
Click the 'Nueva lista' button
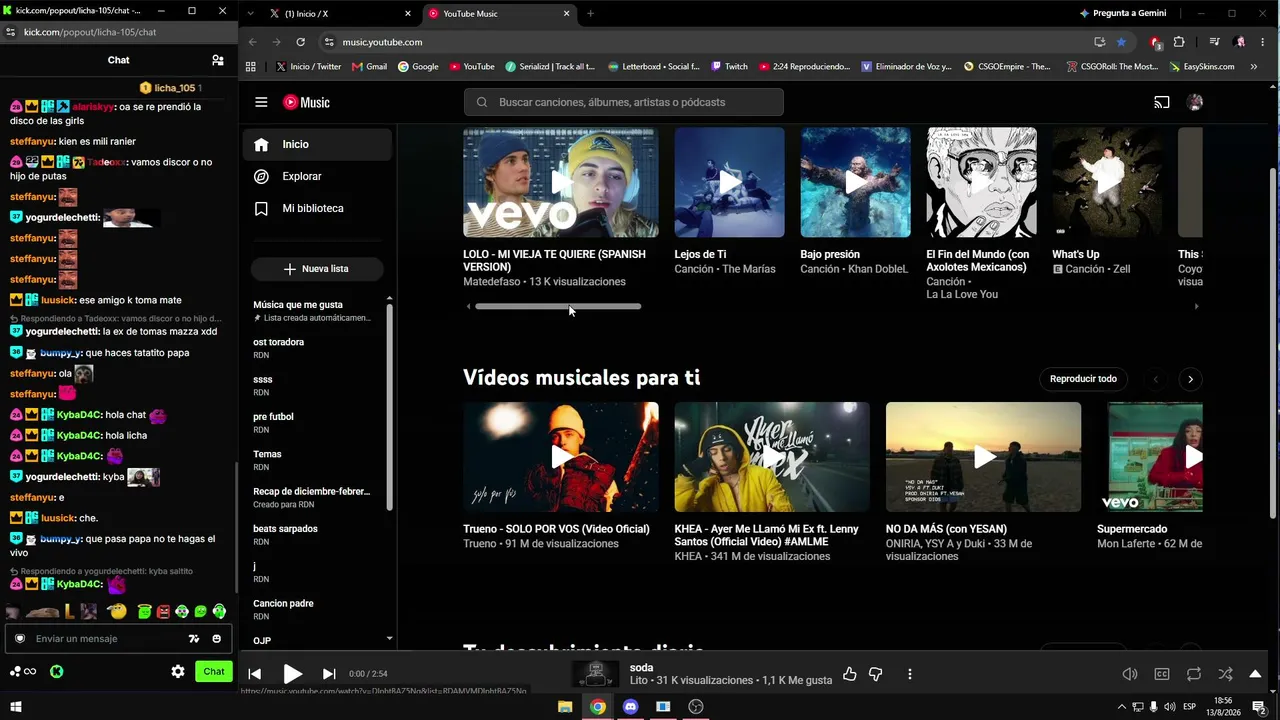click(x=317, y=269)
